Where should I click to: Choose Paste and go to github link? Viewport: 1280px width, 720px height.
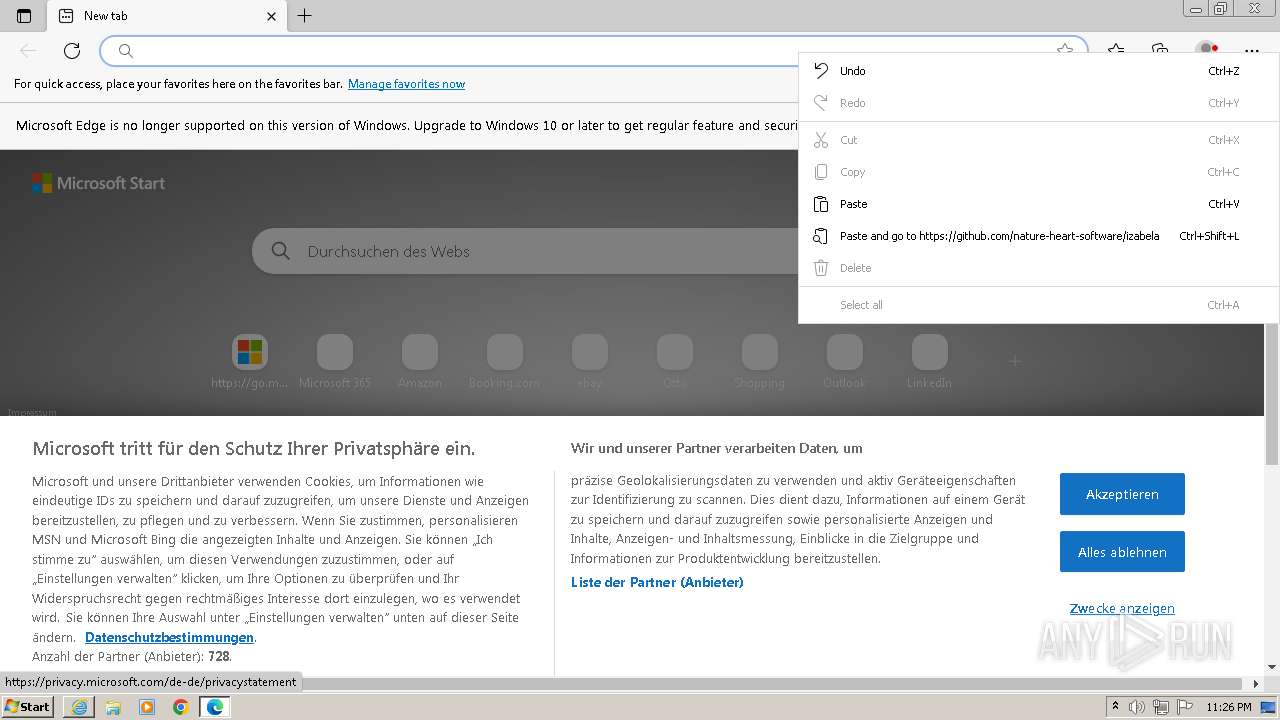1038,236
